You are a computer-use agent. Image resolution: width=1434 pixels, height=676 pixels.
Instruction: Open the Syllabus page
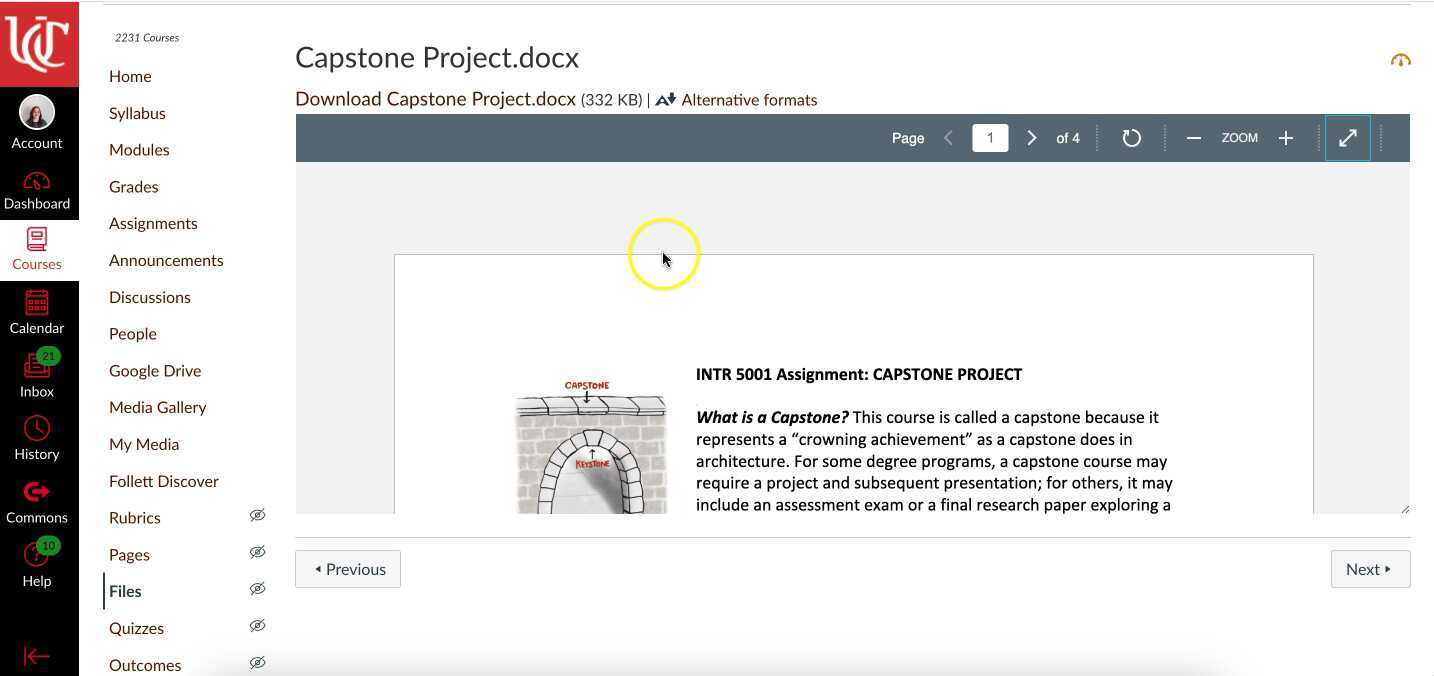point(137,113)
